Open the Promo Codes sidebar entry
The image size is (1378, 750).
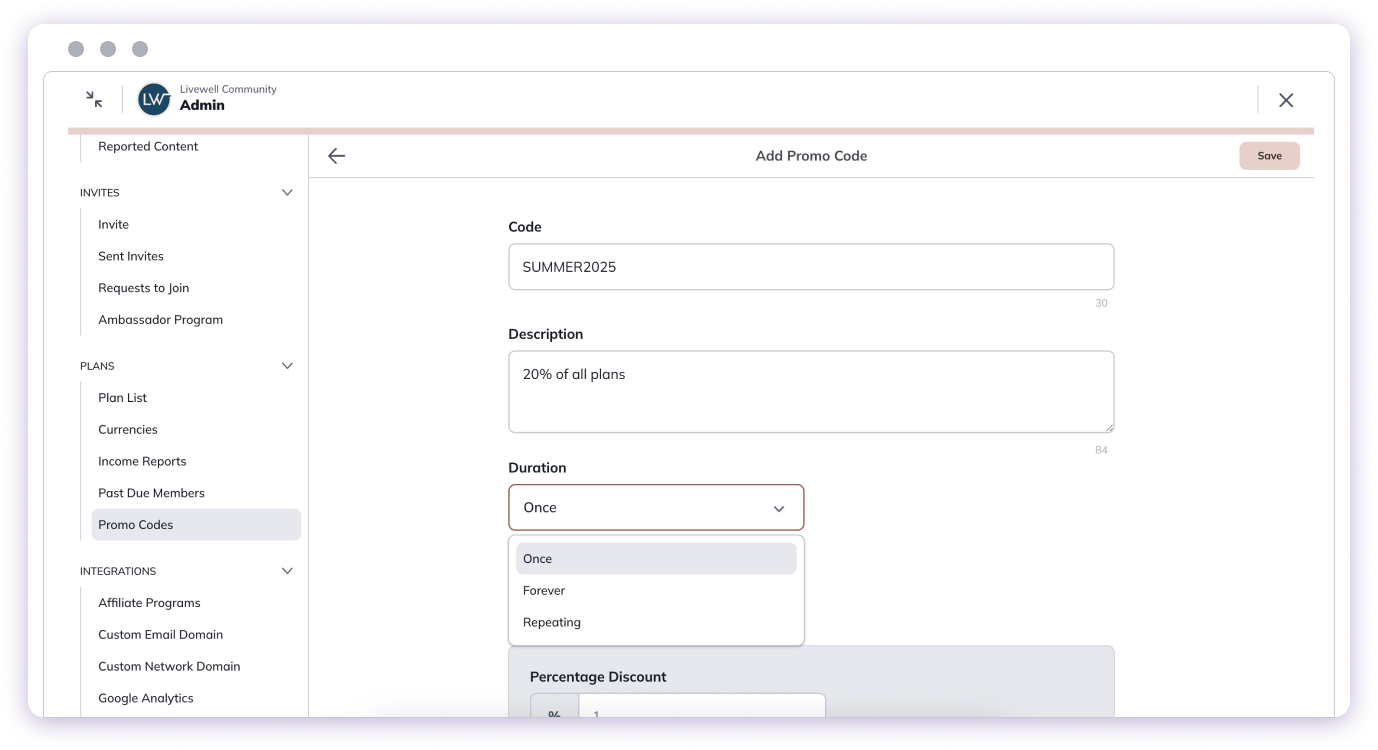tap(135, 524)
